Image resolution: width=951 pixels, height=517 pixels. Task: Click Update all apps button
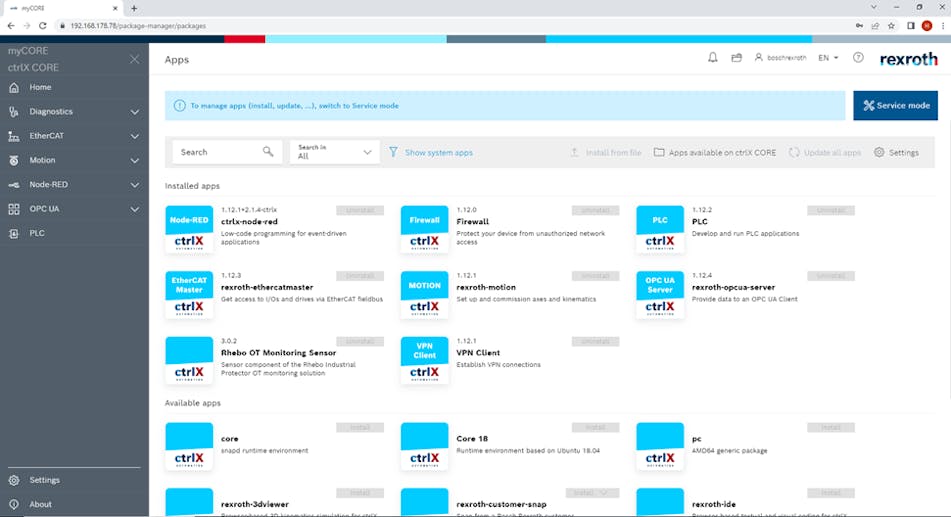click(x=825, y=152)
